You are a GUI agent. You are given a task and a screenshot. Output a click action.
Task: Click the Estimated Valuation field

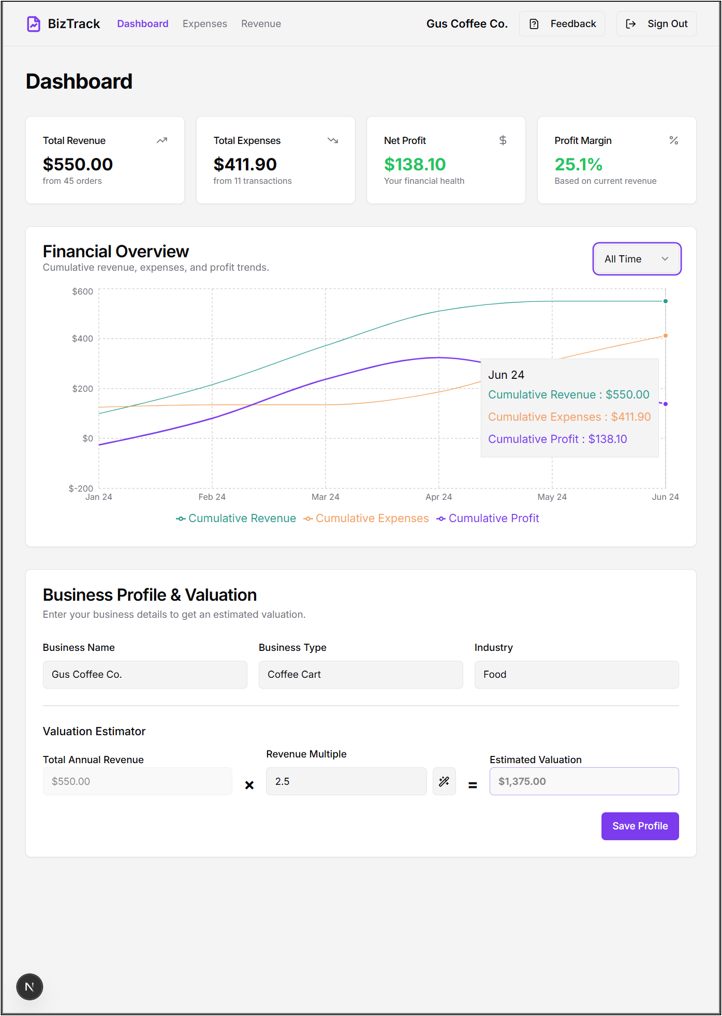click(x=584, y=781)
